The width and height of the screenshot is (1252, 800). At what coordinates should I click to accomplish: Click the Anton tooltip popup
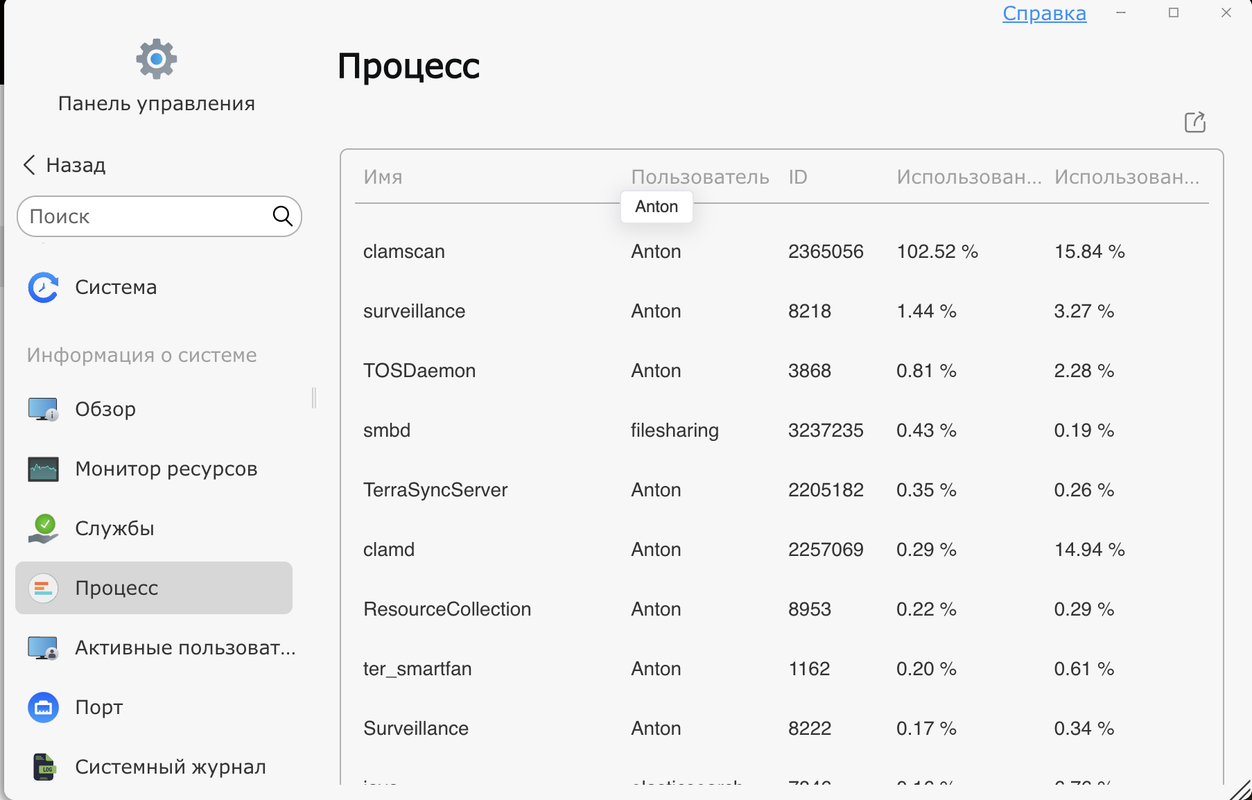(x=657, y=207)
